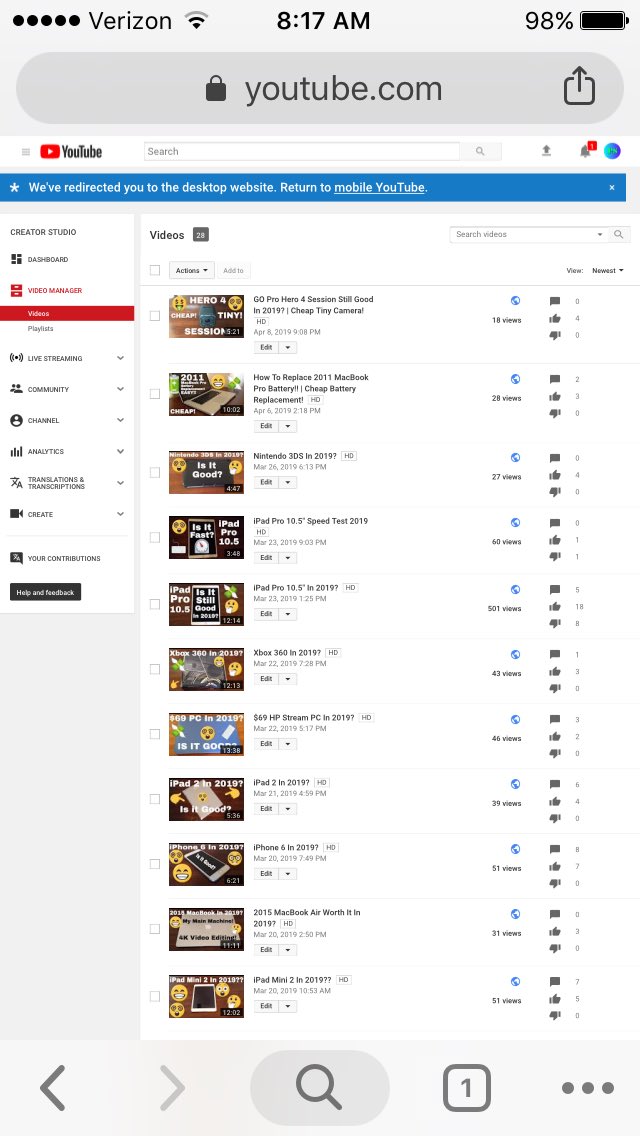Open the account avatar menu
This screenshot has height=1136, width=640.
(x=612, y=151)
